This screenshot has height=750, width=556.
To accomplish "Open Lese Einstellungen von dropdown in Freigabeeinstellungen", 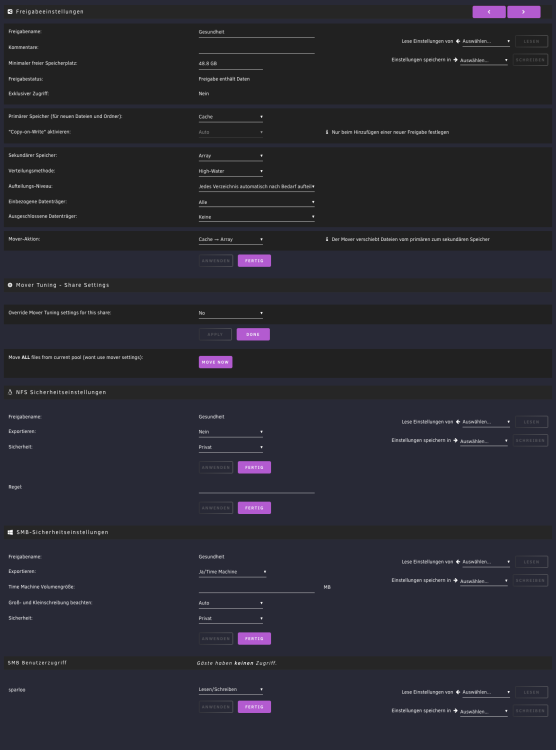I will [x=486, y=42].
